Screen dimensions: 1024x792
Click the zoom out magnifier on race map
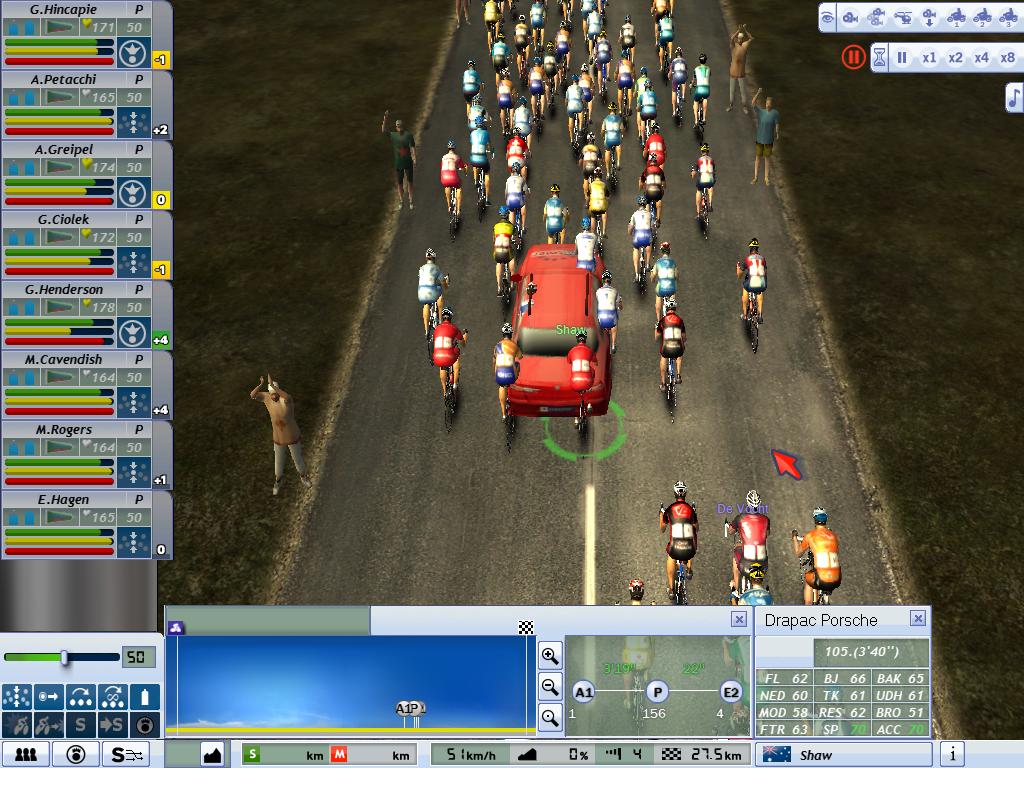click(x=550, y=687)
